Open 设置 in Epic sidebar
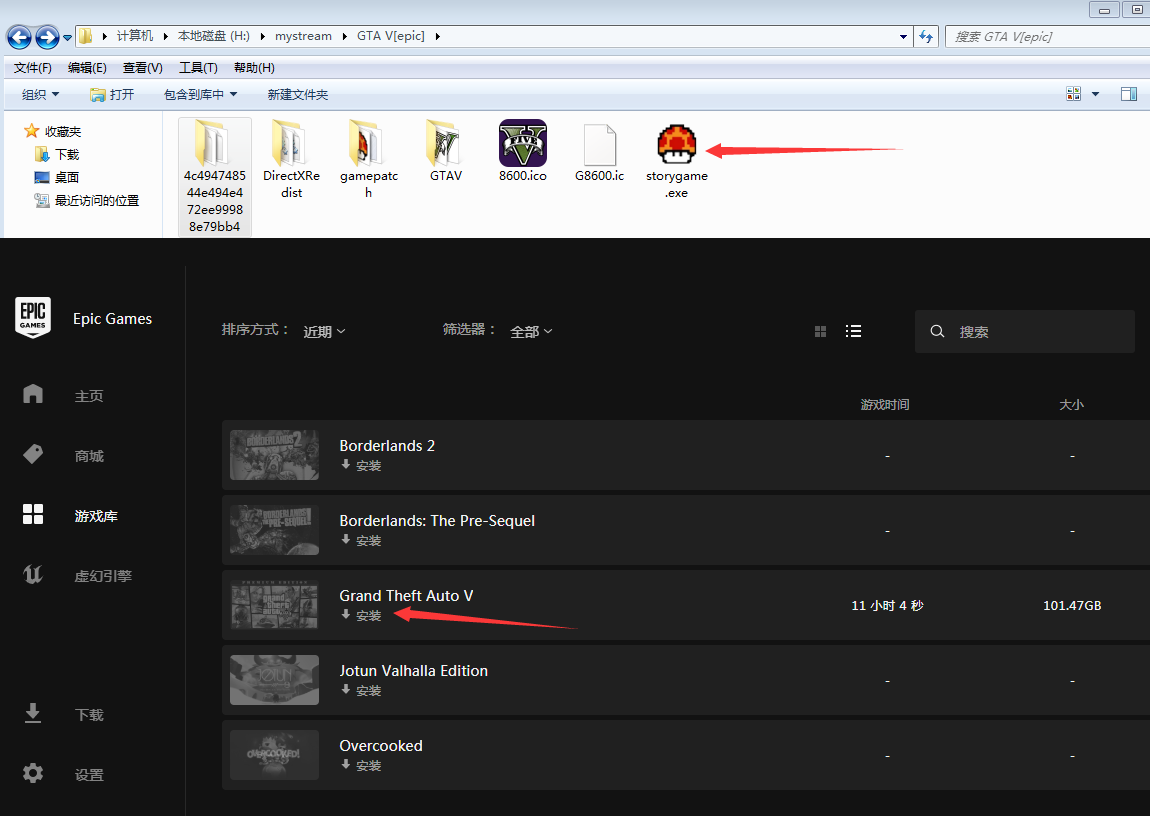1150x816 pixels. coord(64,774)
